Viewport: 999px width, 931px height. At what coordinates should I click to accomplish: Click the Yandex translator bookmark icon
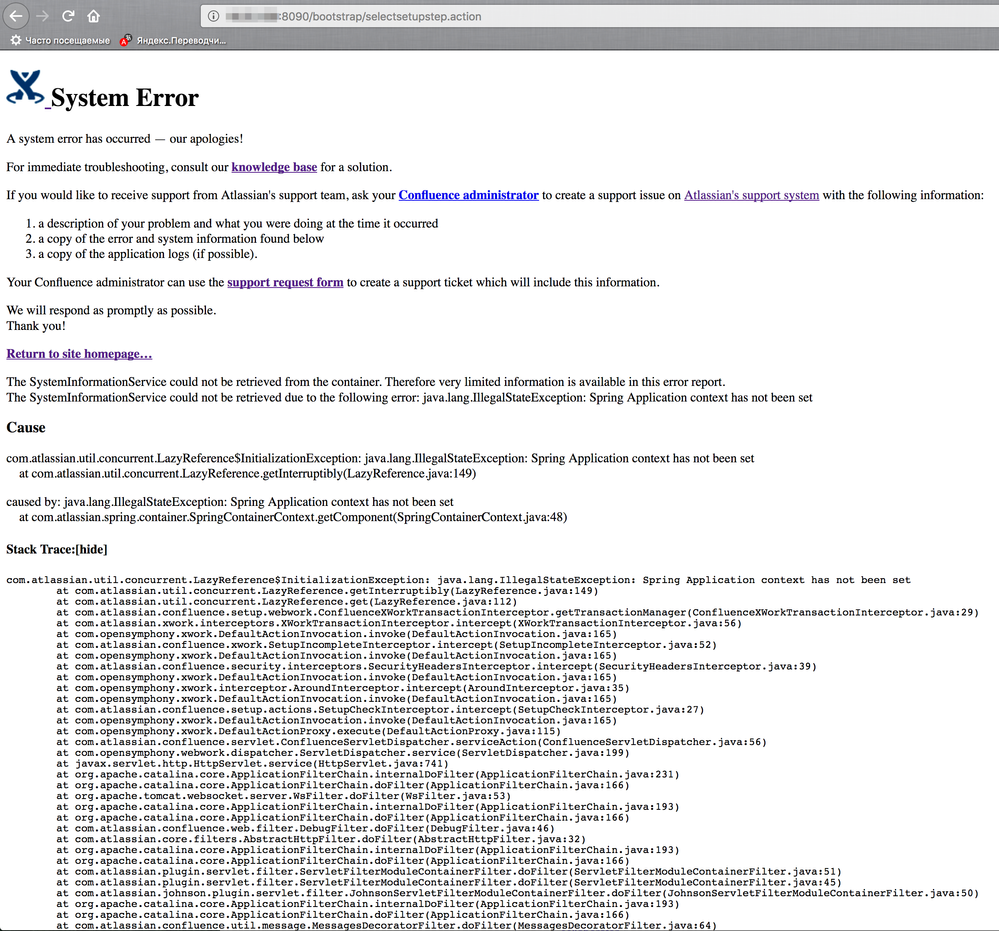click(x=126, y=40)
